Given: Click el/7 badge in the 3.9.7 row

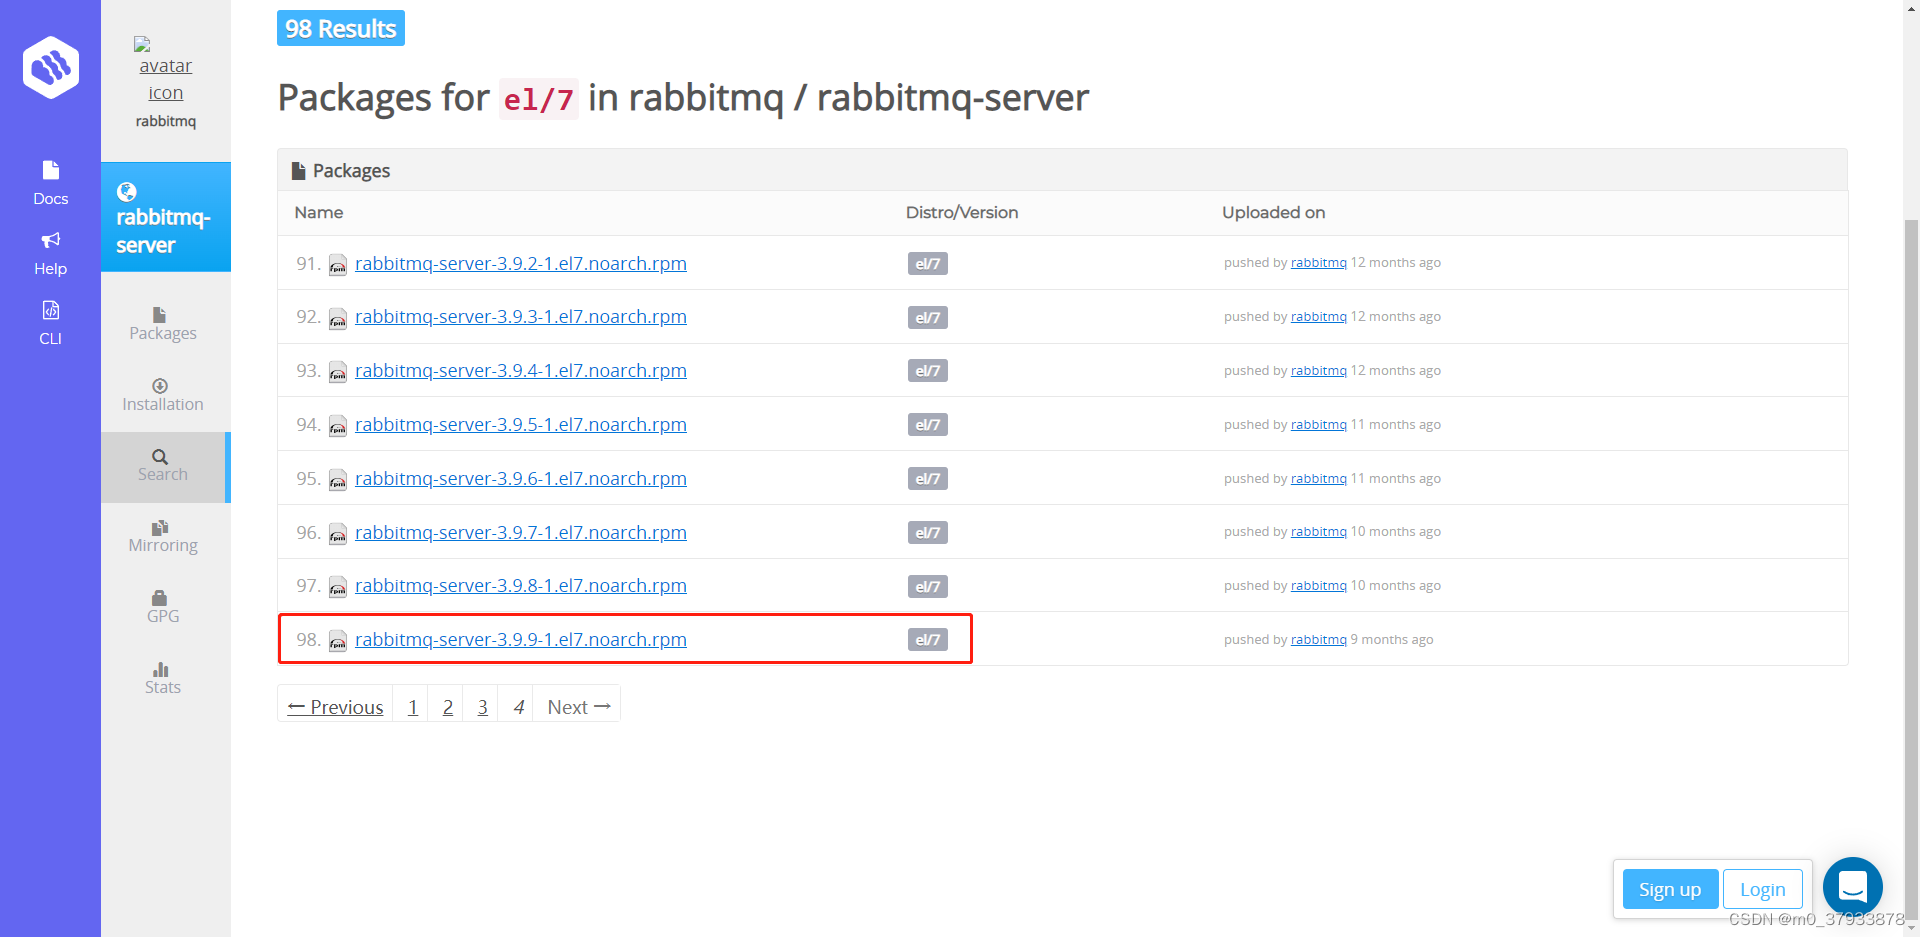Looking at the screenshot, I should (x=928, y=533).
